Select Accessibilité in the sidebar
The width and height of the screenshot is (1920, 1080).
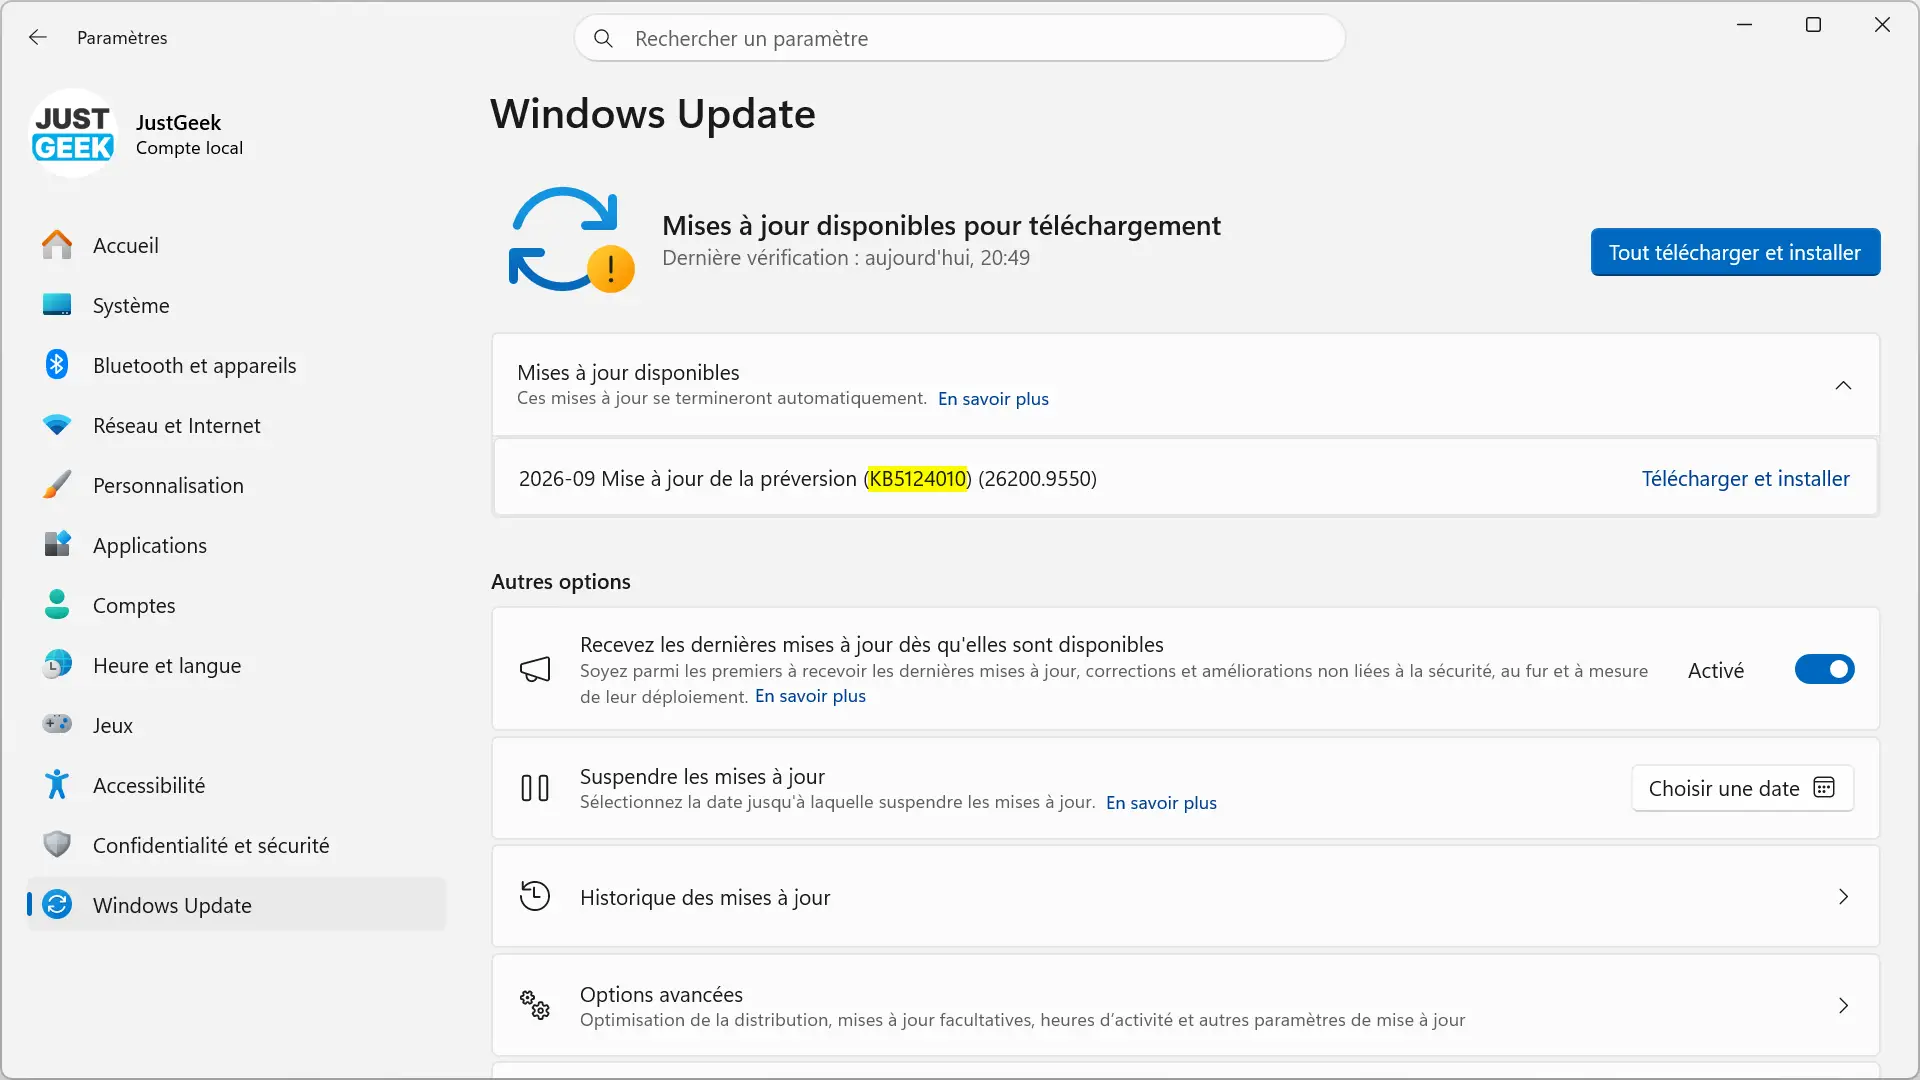pyautogui.click(x=236, y=785)
